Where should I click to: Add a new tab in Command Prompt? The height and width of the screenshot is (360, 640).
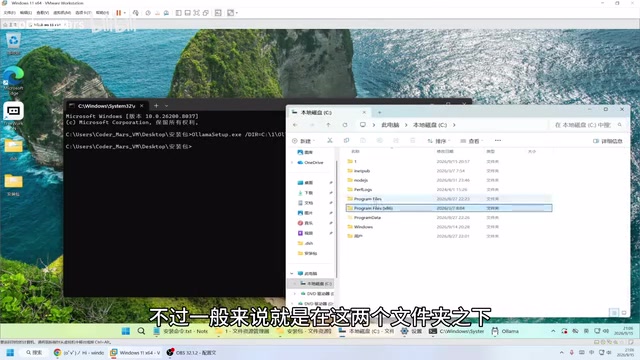click(x=156, y=106)
